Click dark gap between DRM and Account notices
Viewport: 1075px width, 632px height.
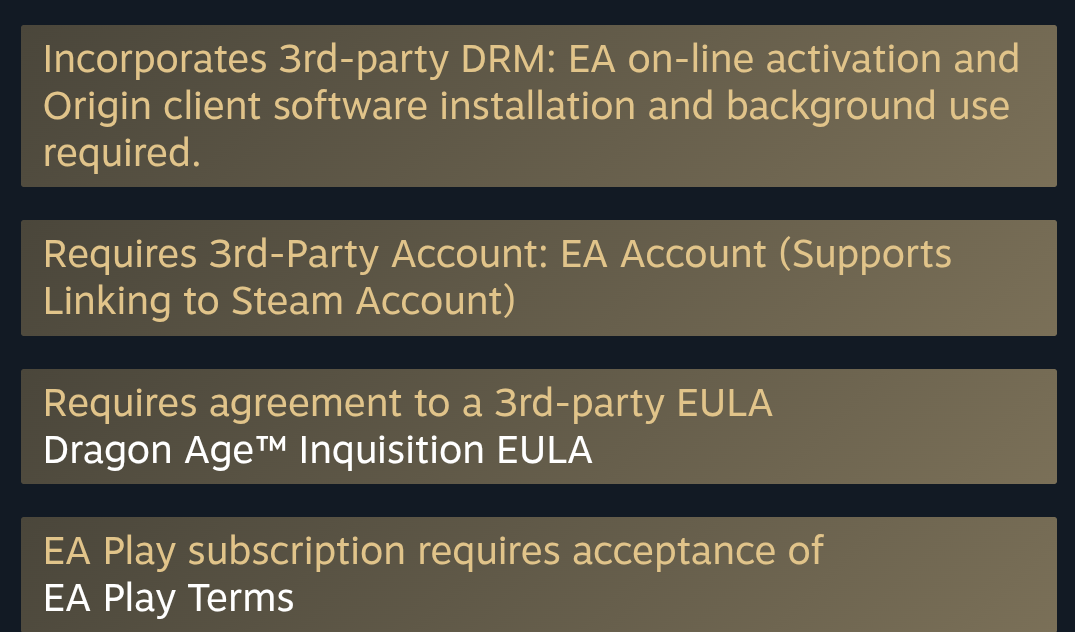pyautogui.click(x=538, y=203)
